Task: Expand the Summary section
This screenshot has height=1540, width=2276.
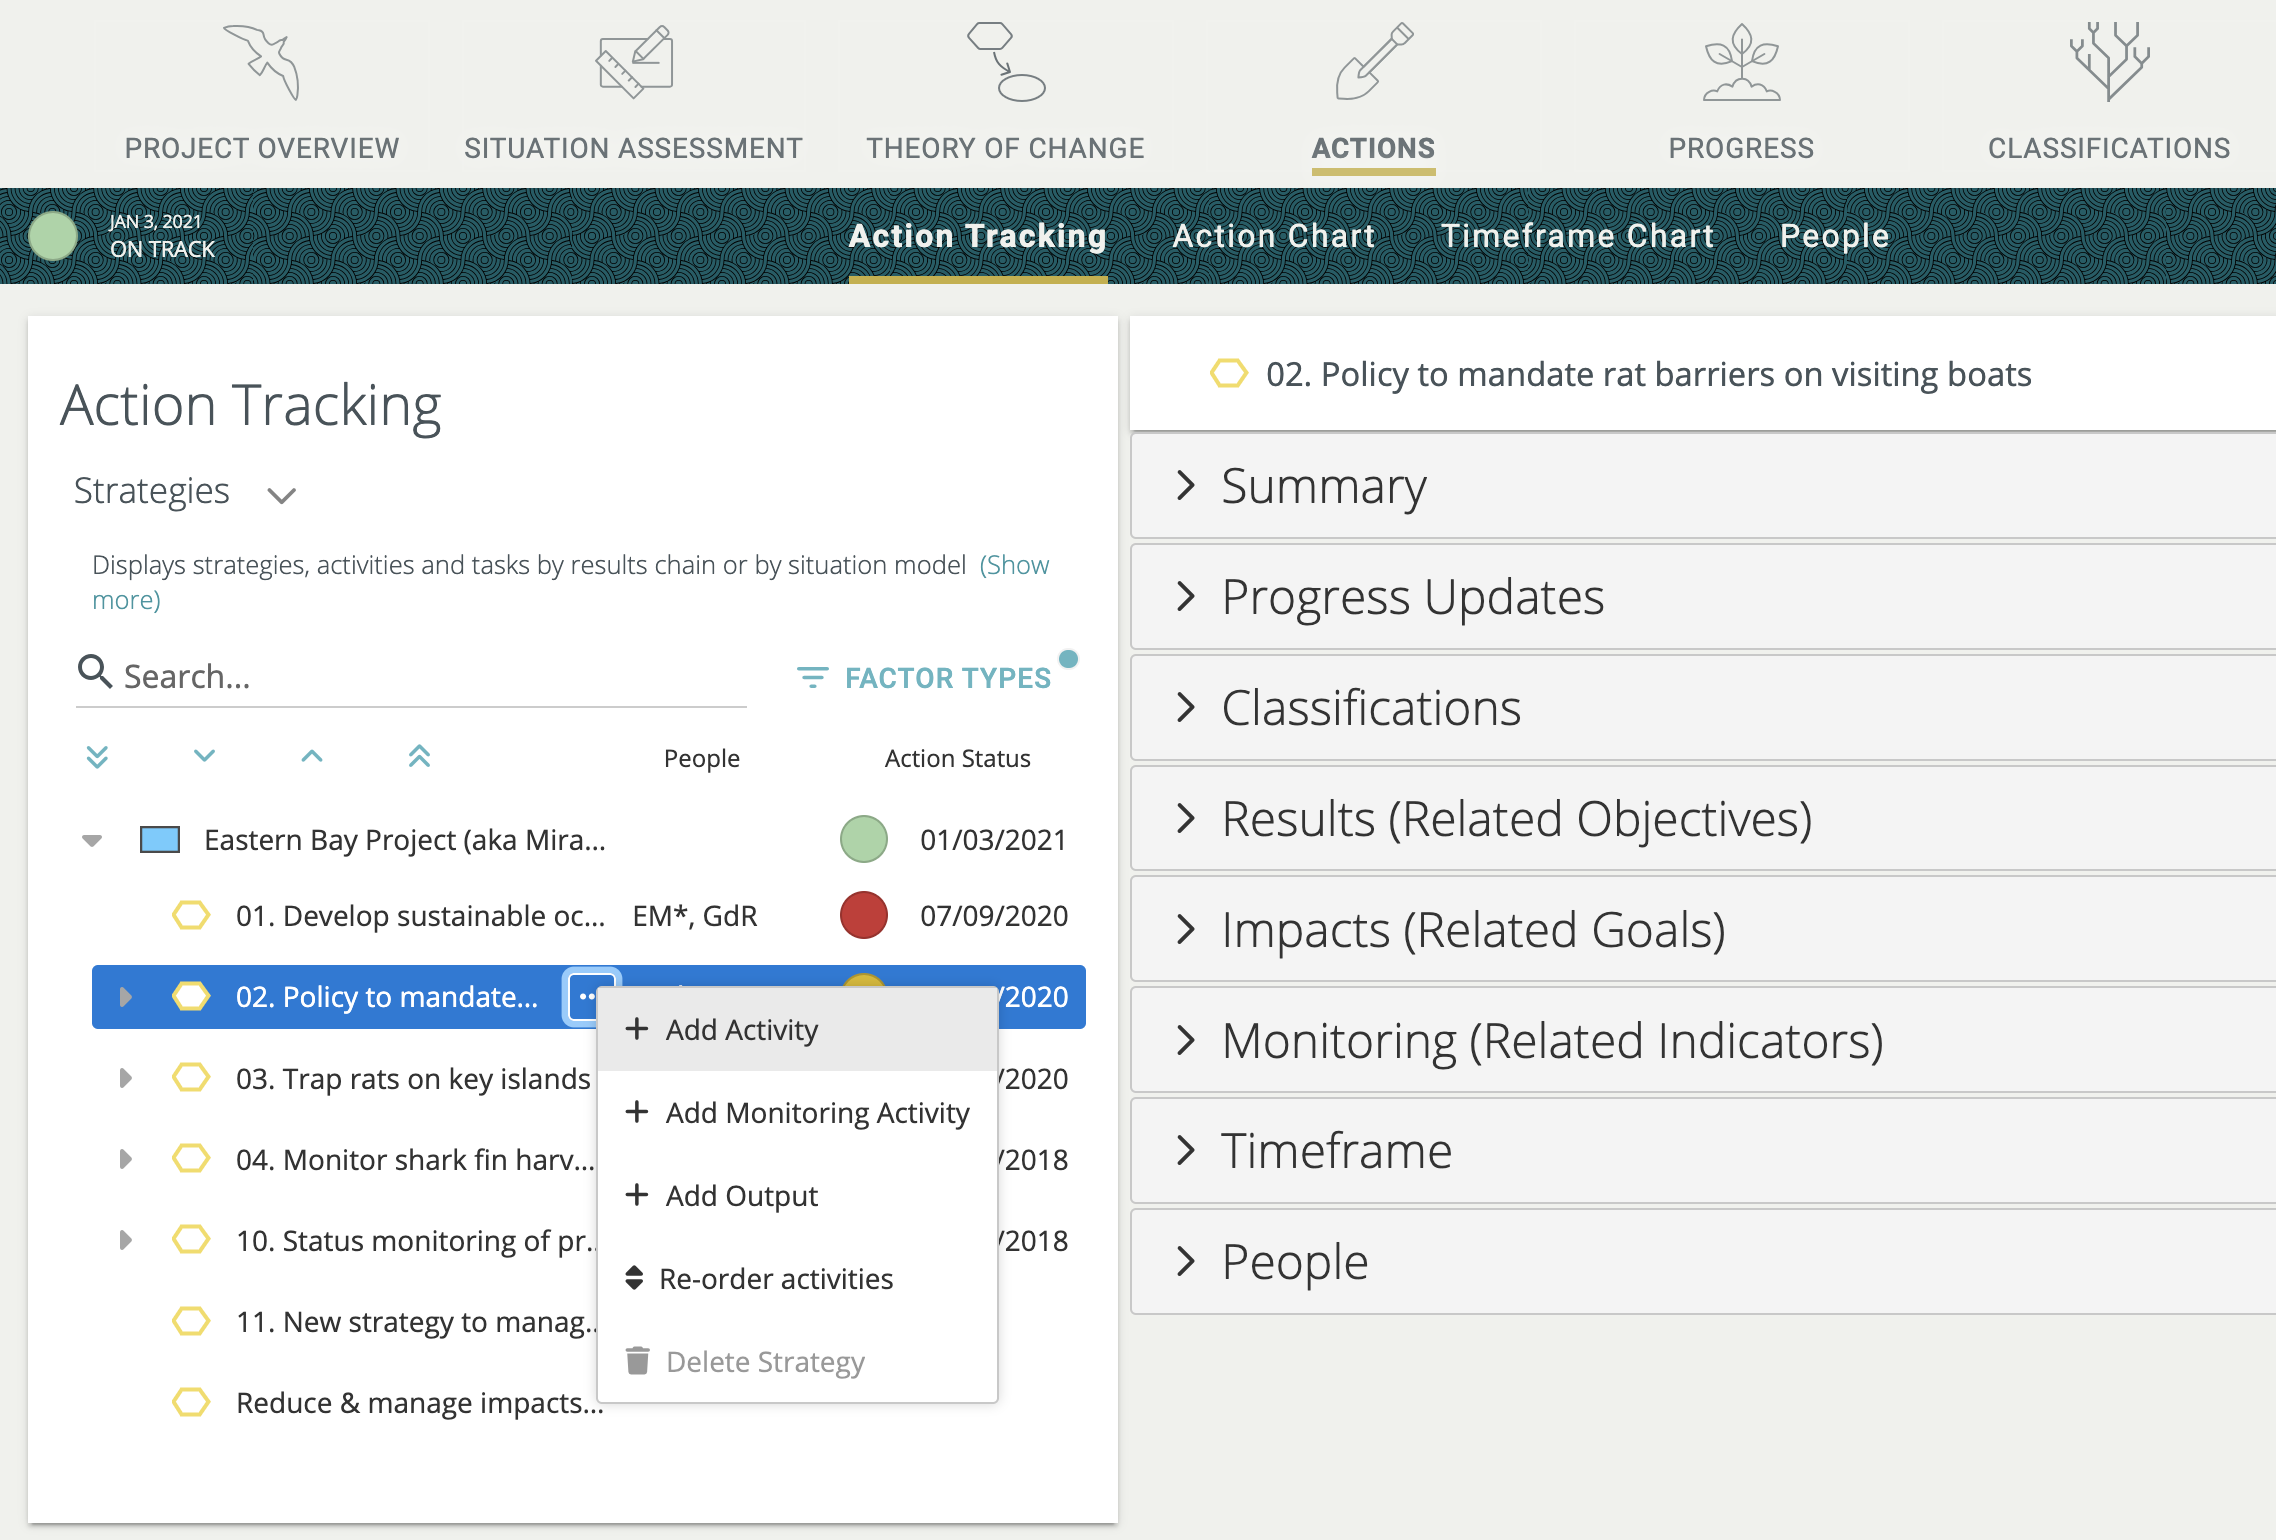Action: [x=1323, y=486]
